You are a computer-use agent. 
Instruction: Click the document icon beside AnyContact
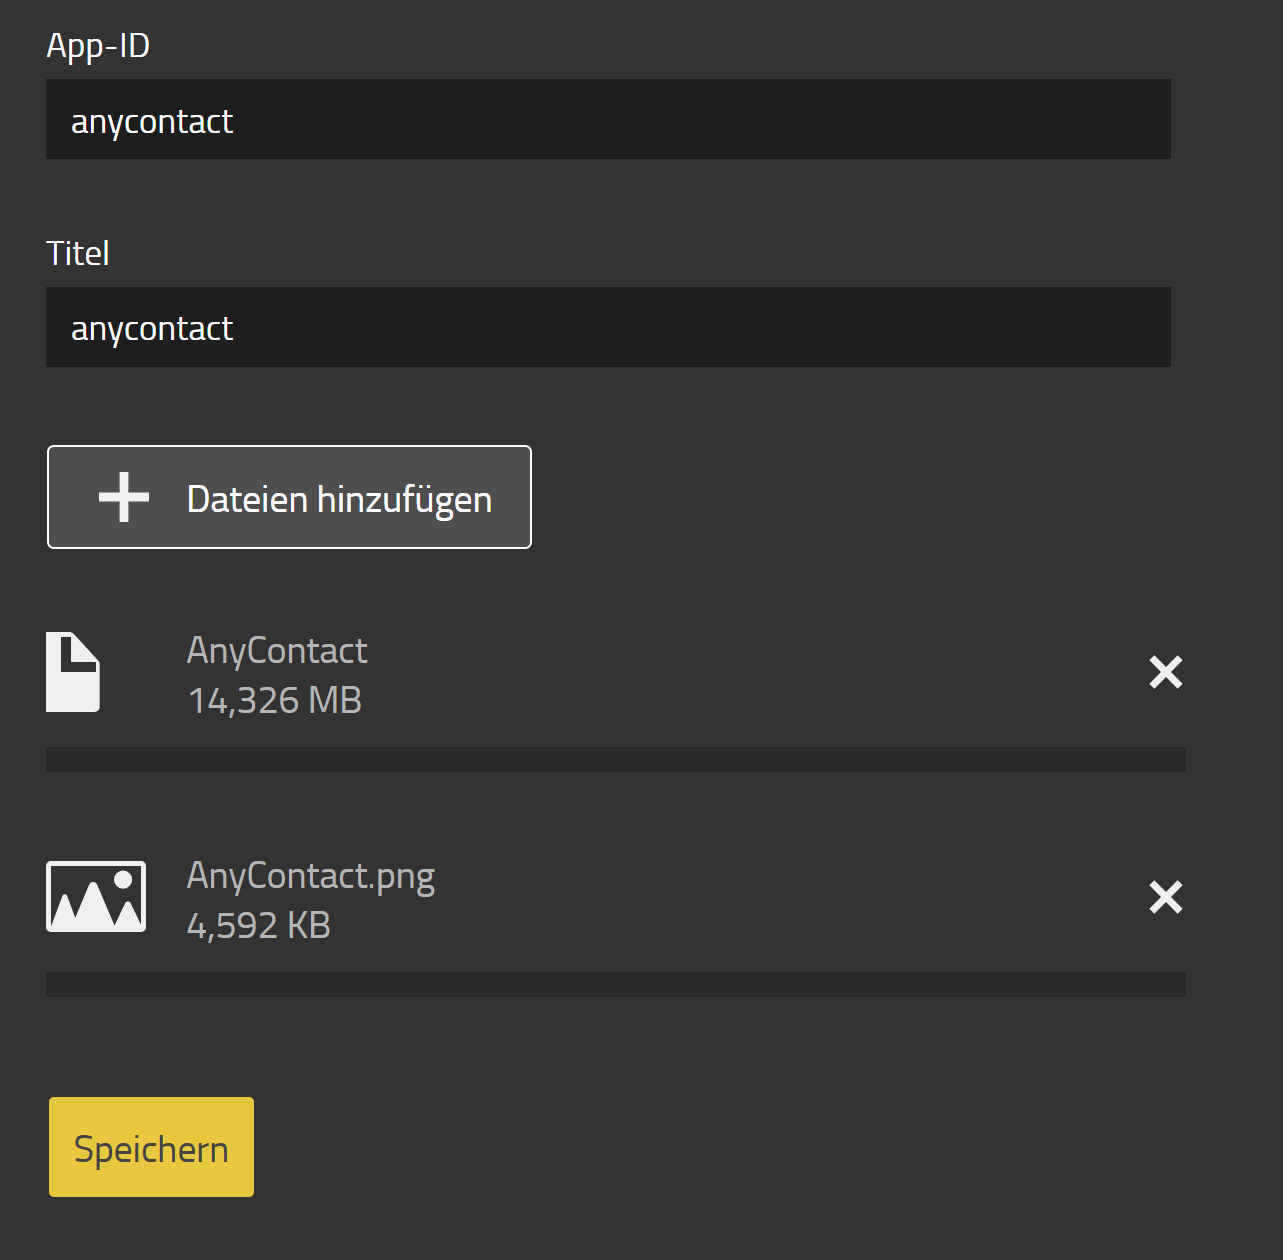point(73,672)
